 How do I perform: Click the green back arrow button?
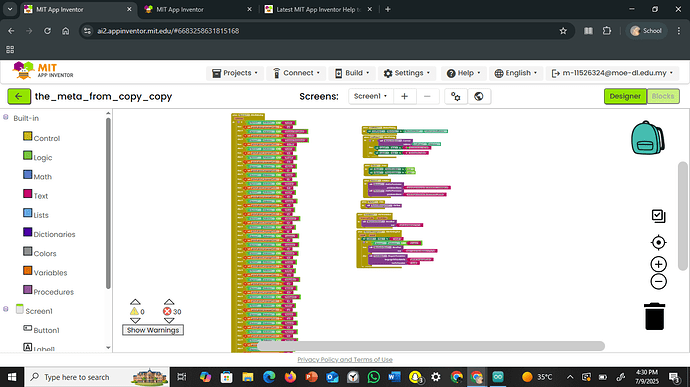(19, 96)
